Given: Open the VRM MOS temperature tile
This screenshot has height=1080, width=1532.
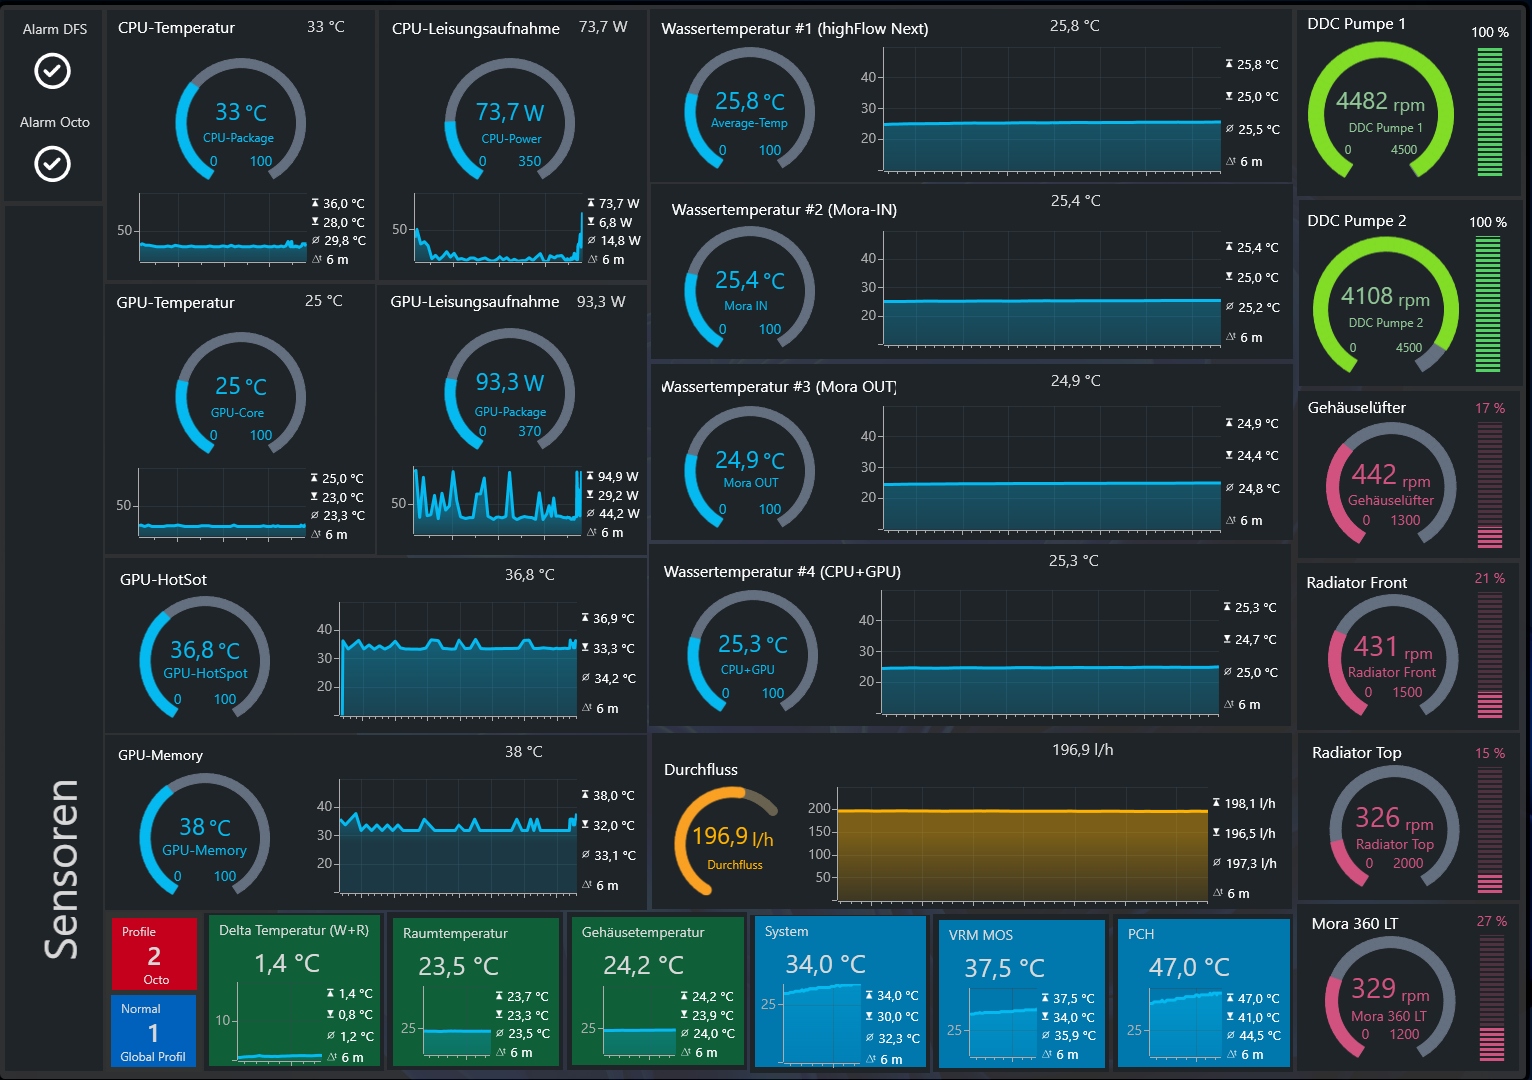Looking at the screenshot, I should tap(1022, 994).
